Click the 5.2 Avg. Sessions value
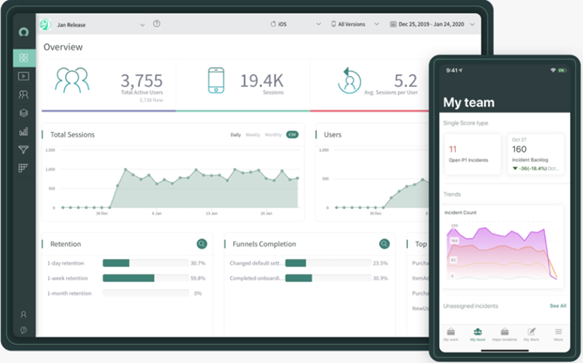The width and height of the screenshot is (583, 363). point(405,81)
